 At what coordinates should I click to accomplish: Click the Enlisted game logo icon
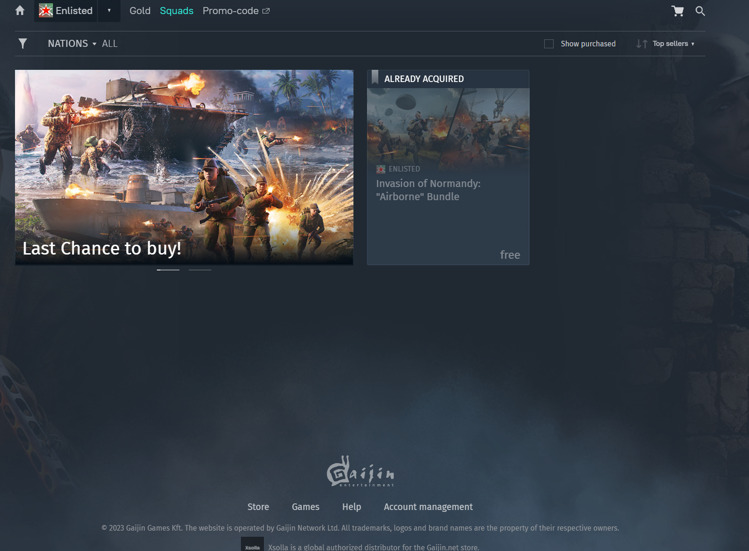pos(46,11)
